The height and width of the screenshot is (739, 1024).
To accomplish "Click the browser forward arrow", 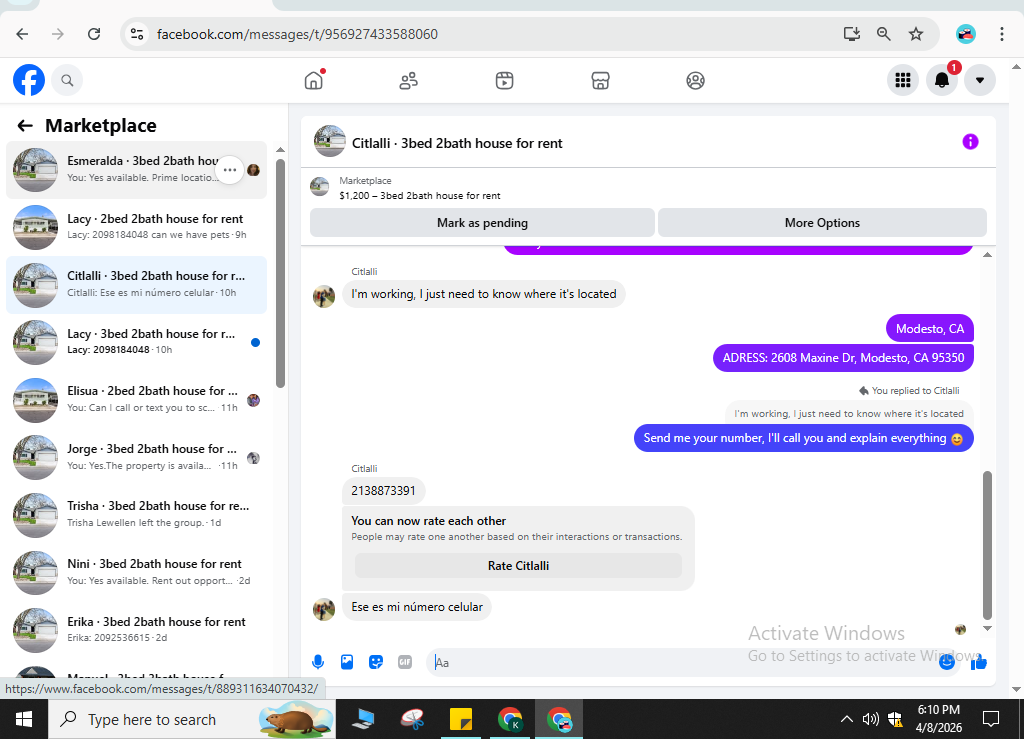I will 58,34.
